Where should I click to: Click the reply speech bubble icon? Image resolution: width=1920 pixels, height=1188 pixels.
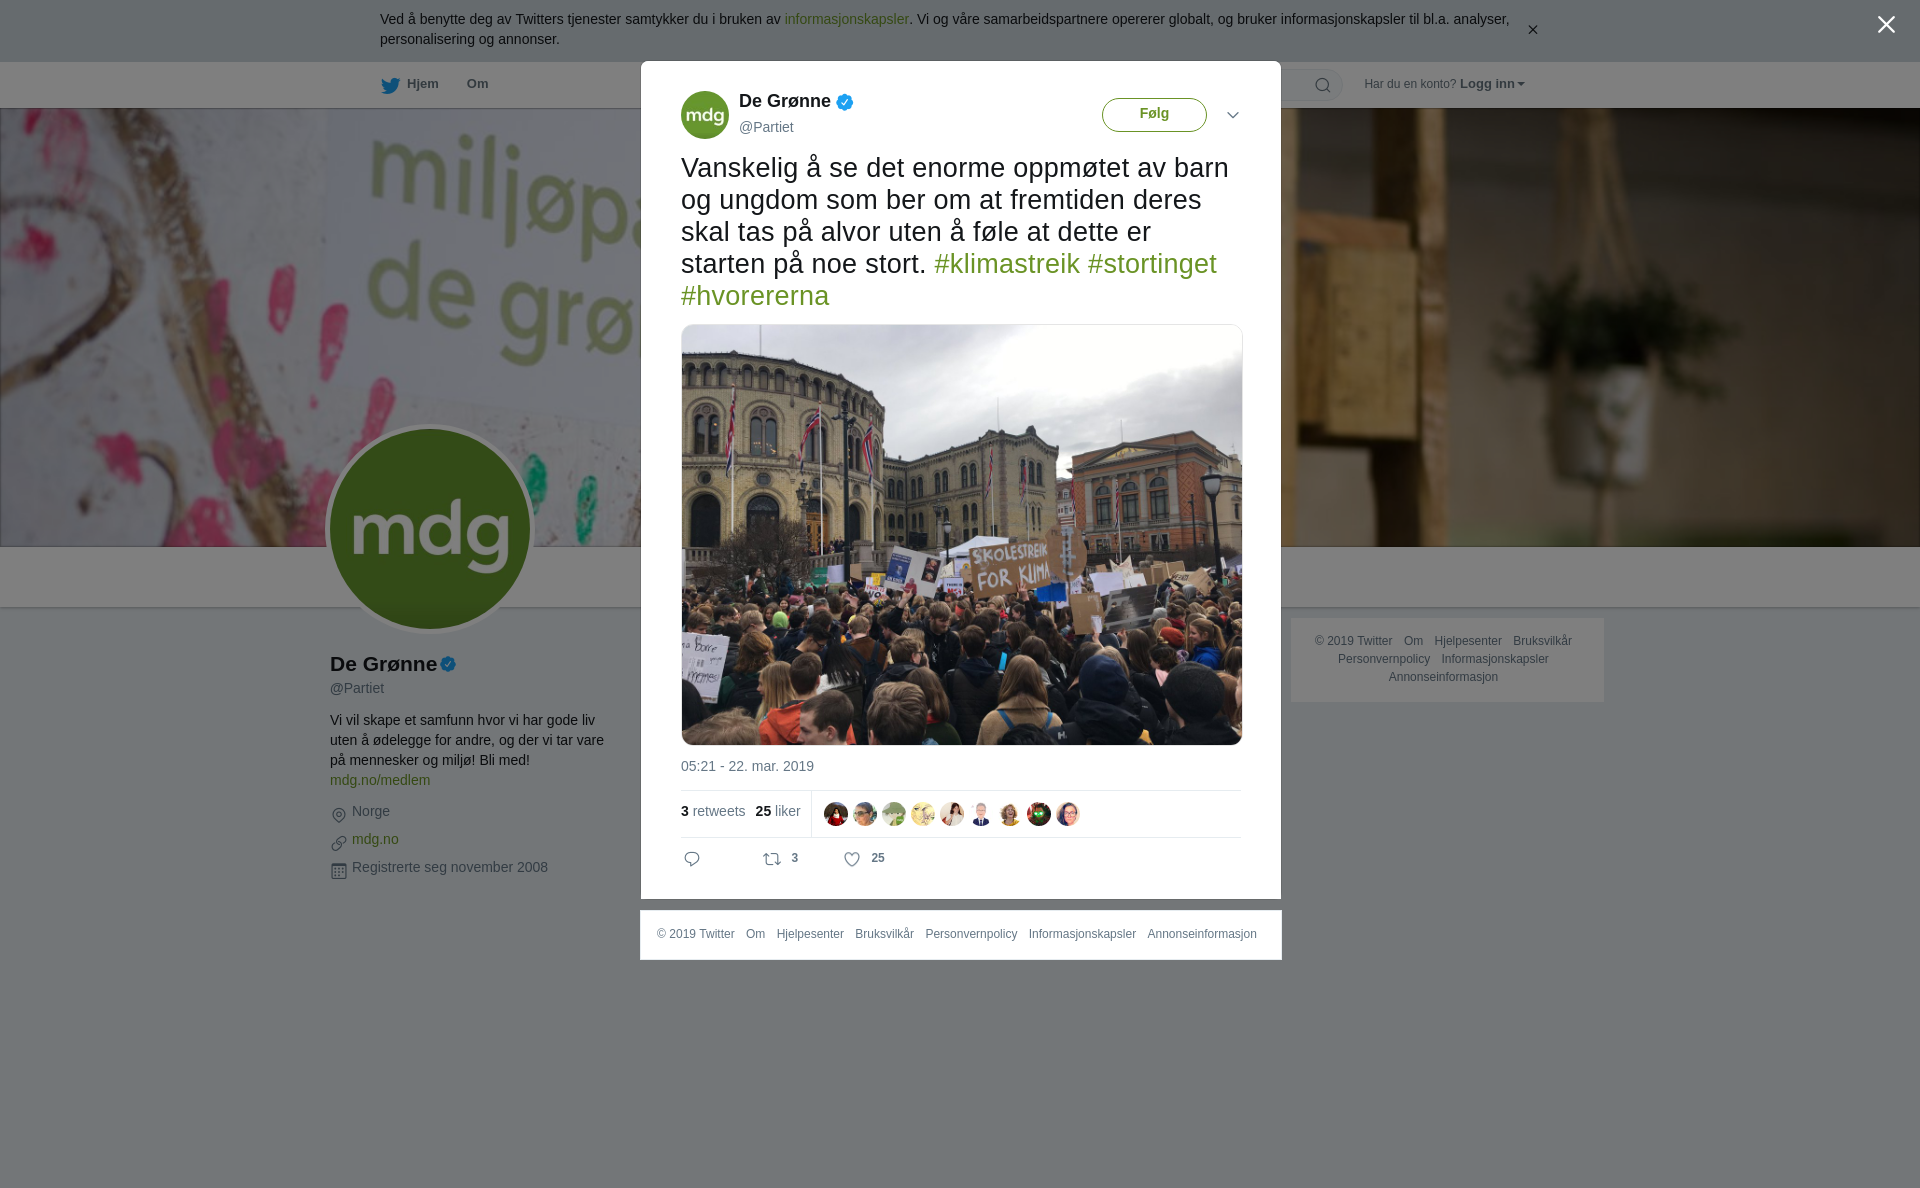point(692,859)
